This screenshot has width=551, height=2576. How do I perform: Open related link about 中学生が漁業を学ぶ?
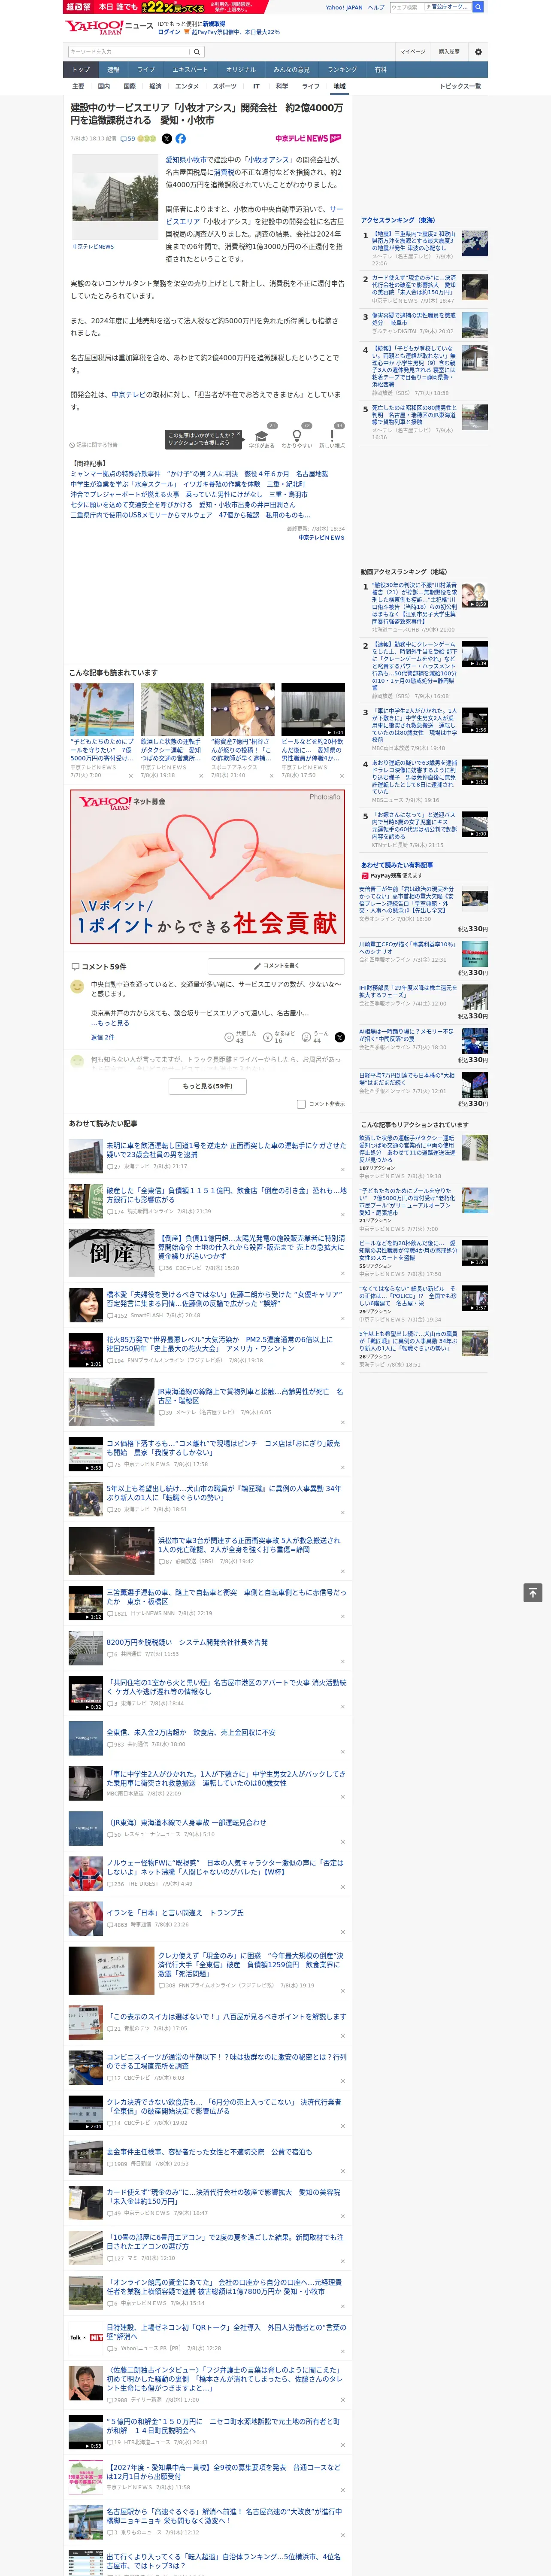click(x=188, y=484)
